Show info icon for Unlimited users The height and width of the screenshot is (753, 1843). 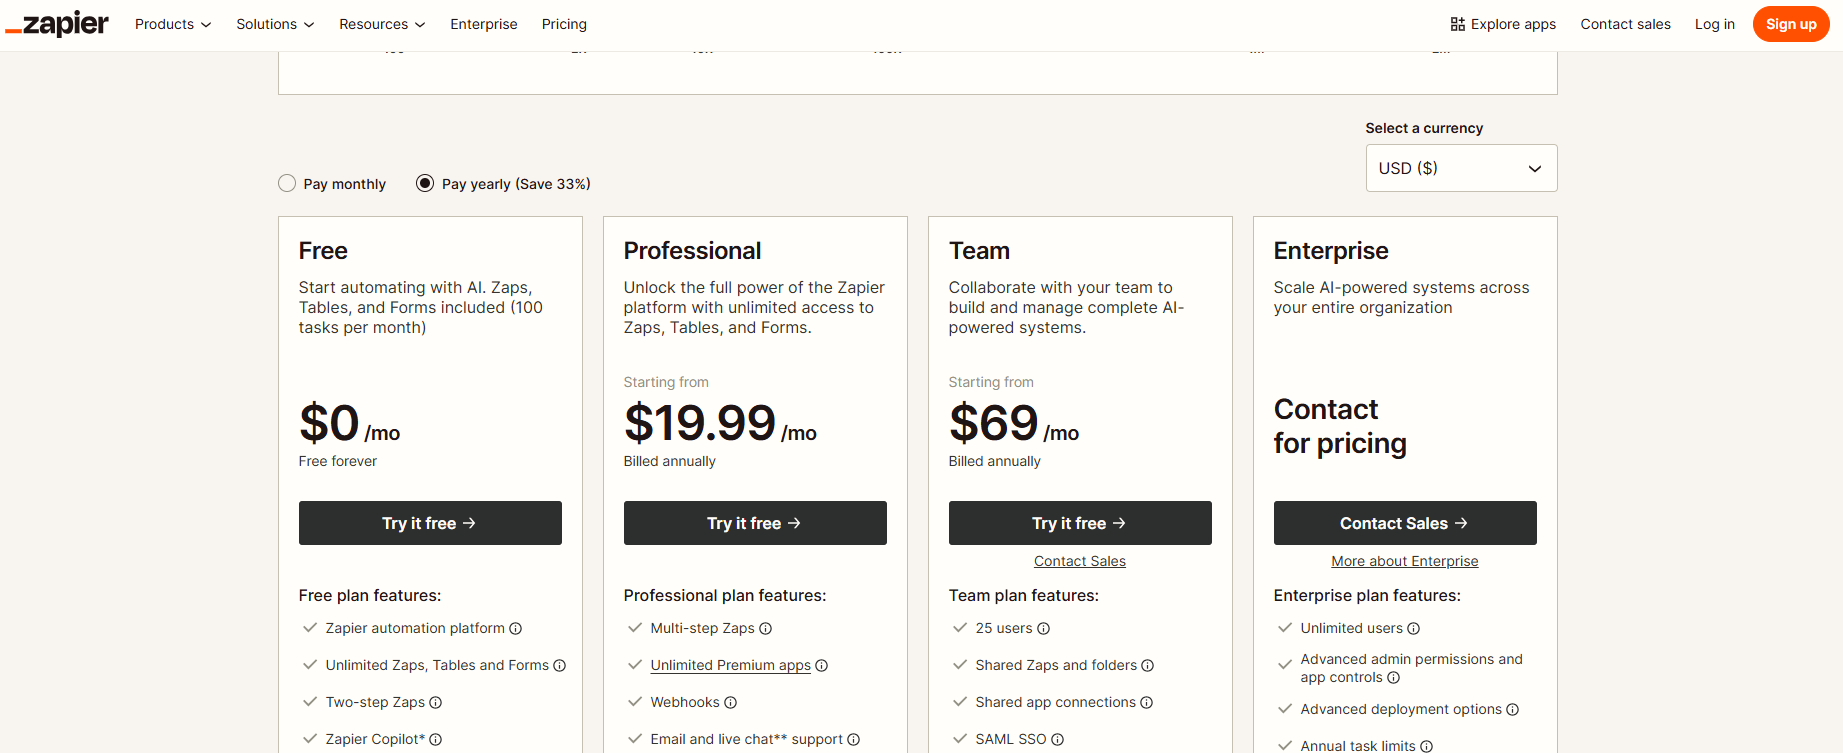(x=1414, y=628)
